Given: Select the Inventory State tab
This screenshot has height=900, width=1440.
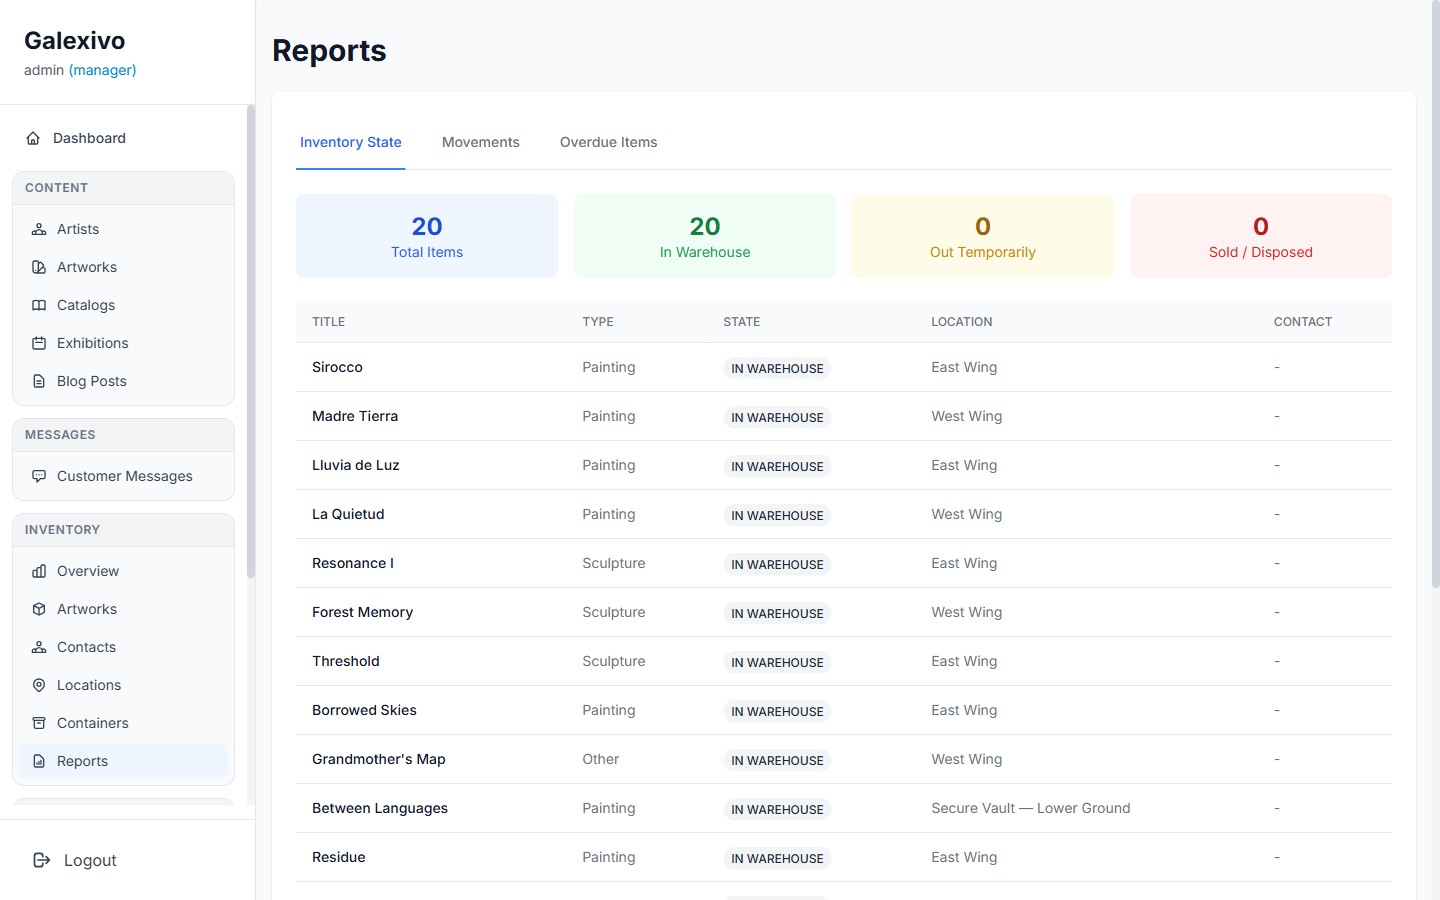Looking at the screenshot, I should 350,142.
